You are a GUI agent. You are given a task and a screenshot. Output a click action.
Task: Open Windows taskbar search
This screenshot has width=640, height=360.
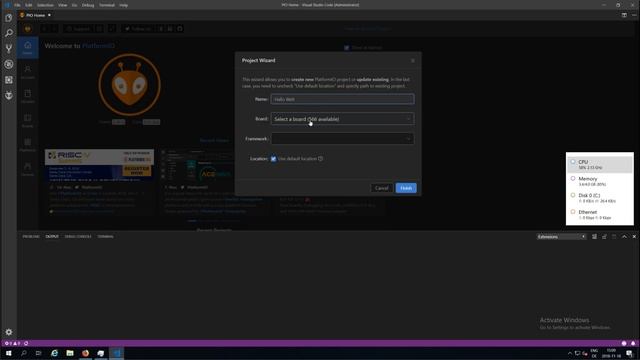tap(23, 353)
